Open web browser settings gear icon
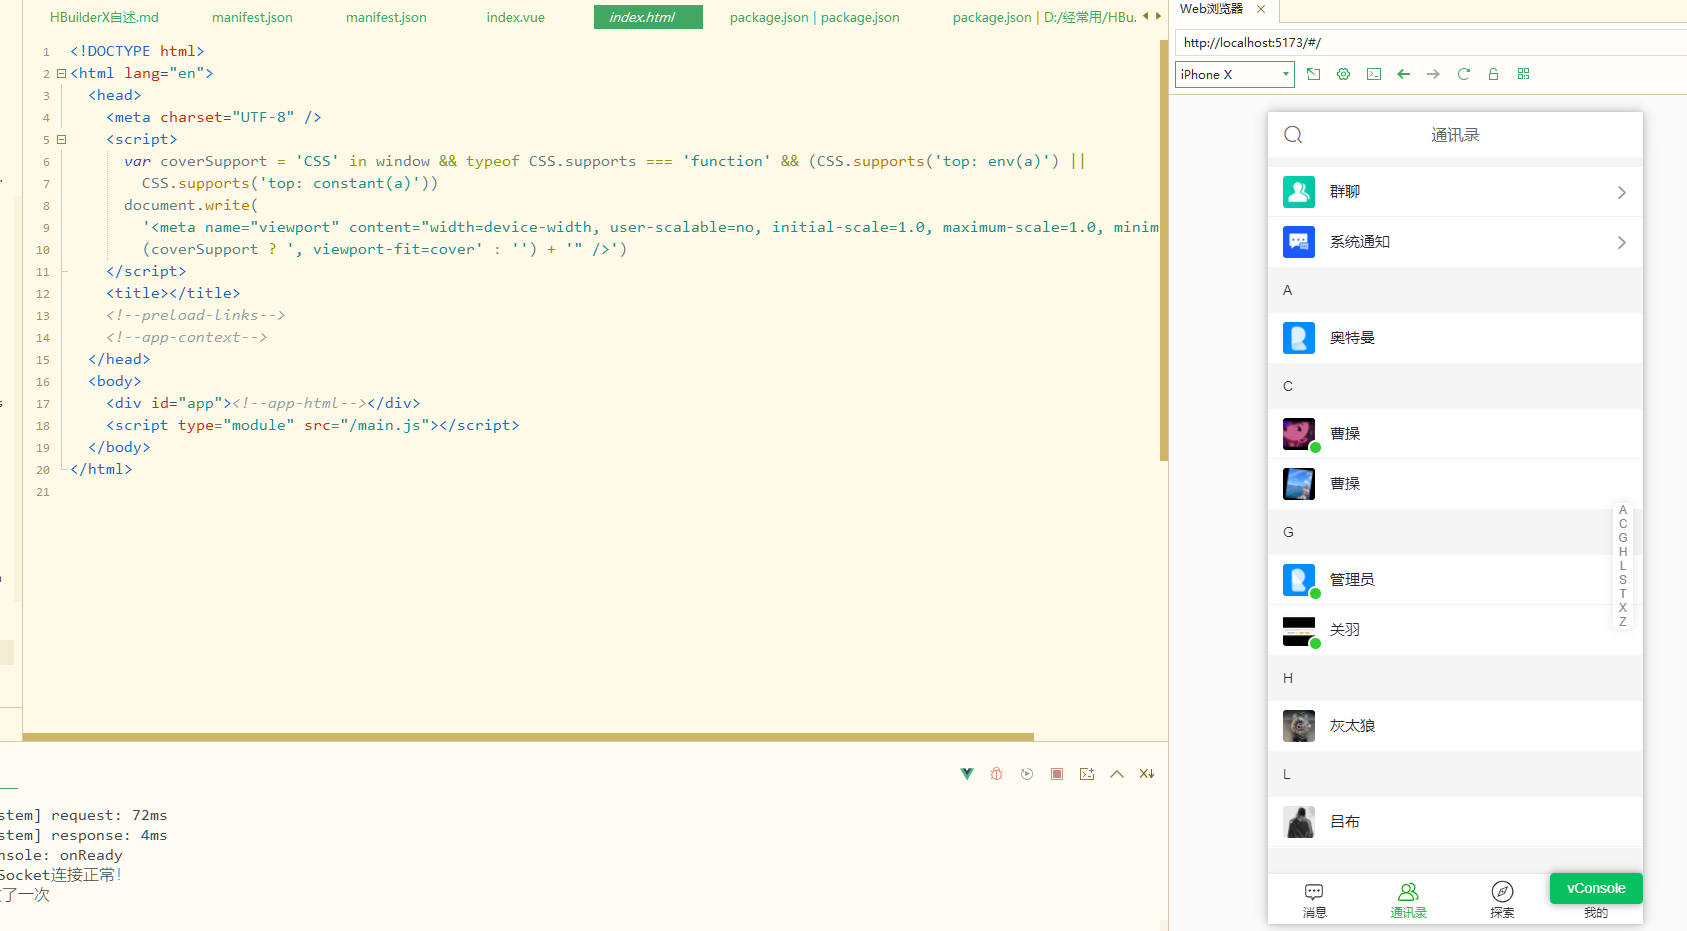 pyautogui.click(x=1344, y=74)
